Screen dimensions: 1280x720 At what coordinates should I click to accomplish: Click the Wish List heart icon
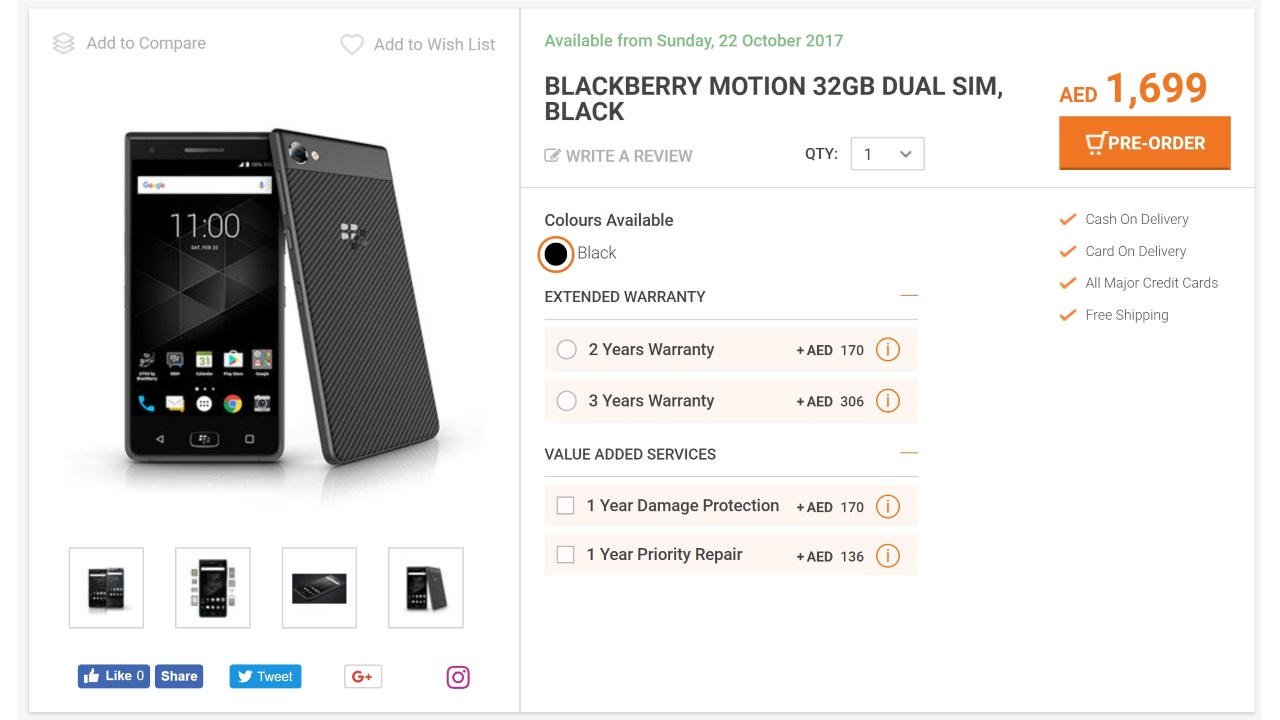click(352, 45)
